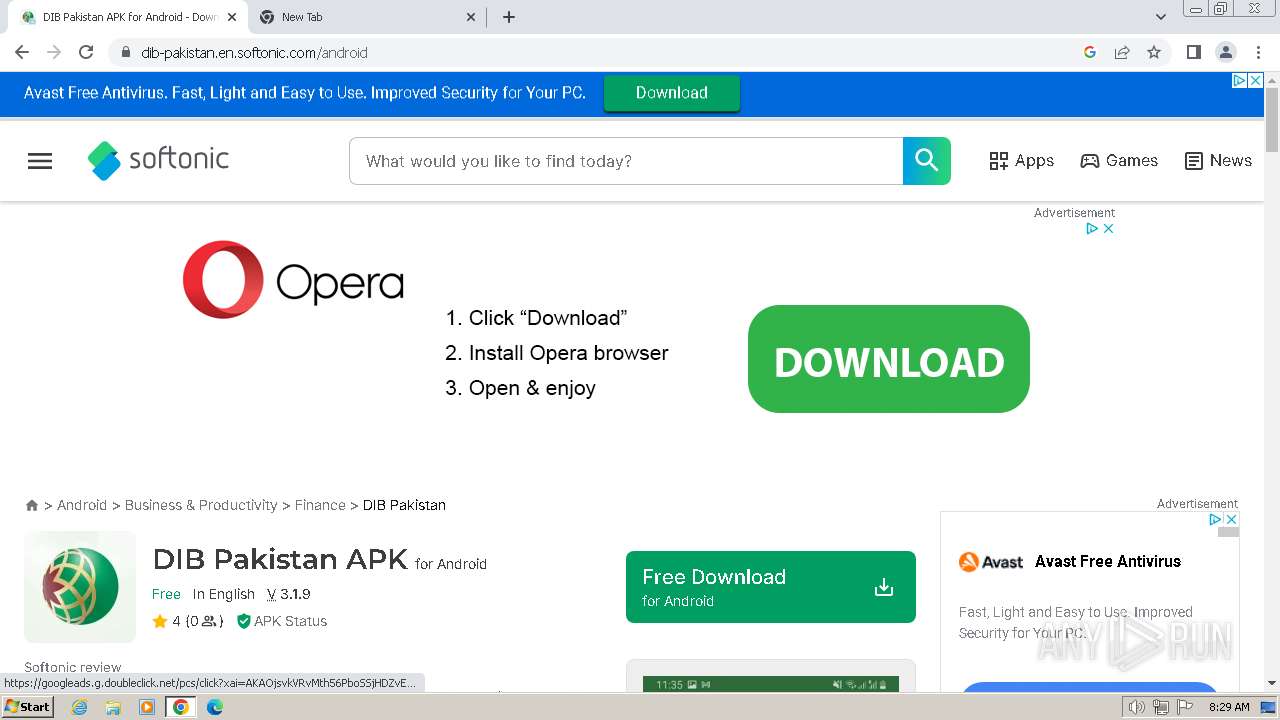Open Chrome profile avatar
1280x720 pixels.
point(1226,53)
